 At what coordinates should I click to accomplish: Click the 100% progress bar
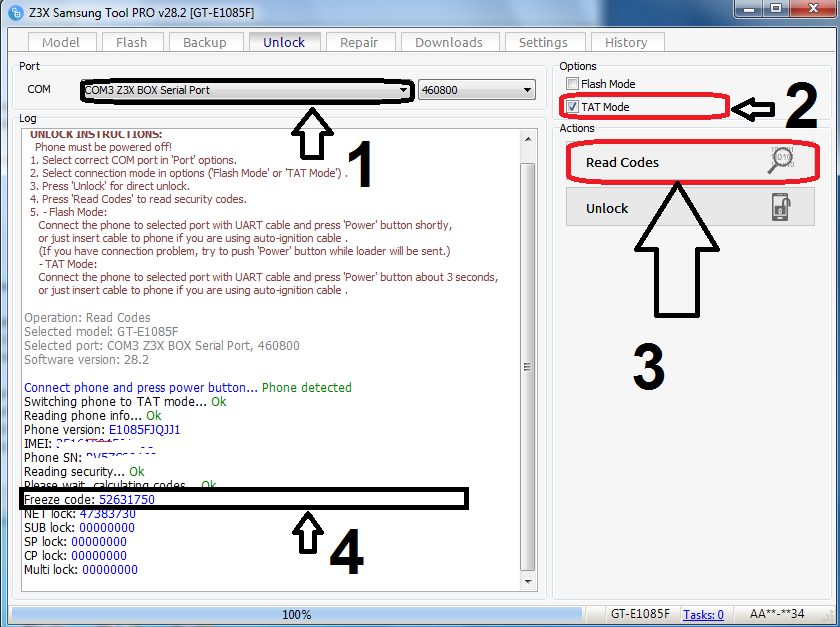[x=297, y=614]
